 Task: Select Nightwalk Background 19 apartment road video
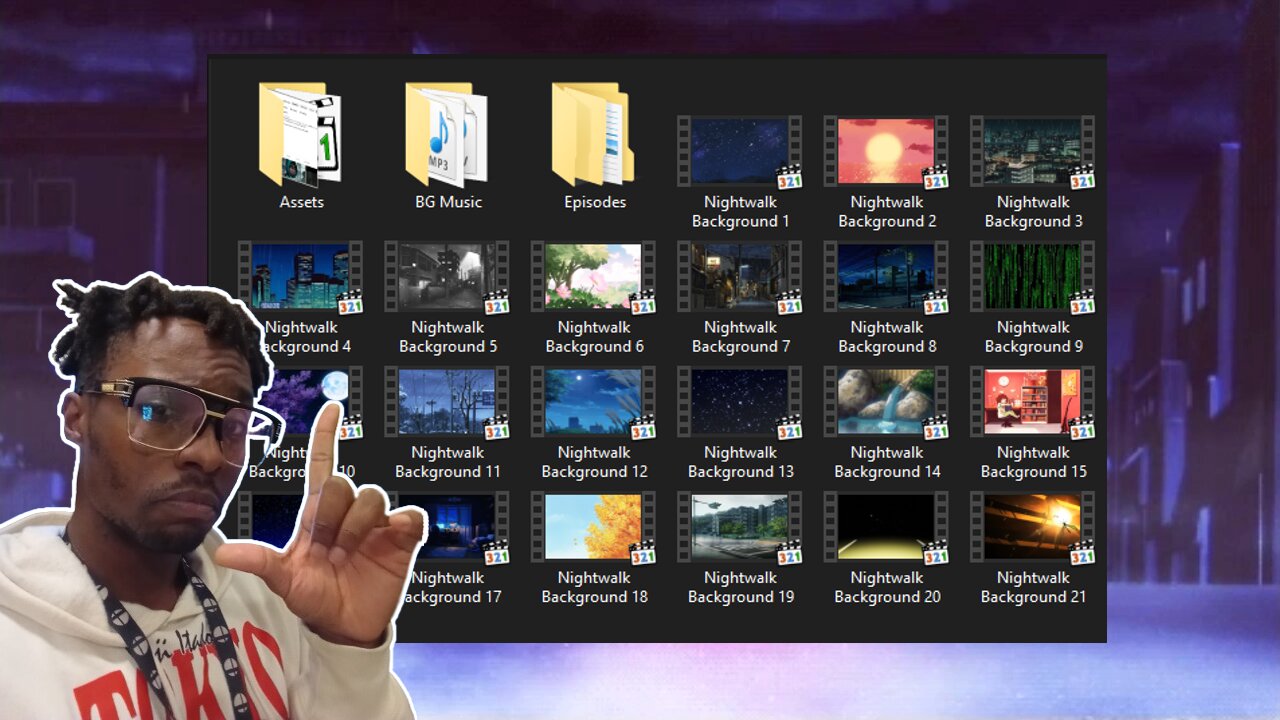(x=740, y=526)
